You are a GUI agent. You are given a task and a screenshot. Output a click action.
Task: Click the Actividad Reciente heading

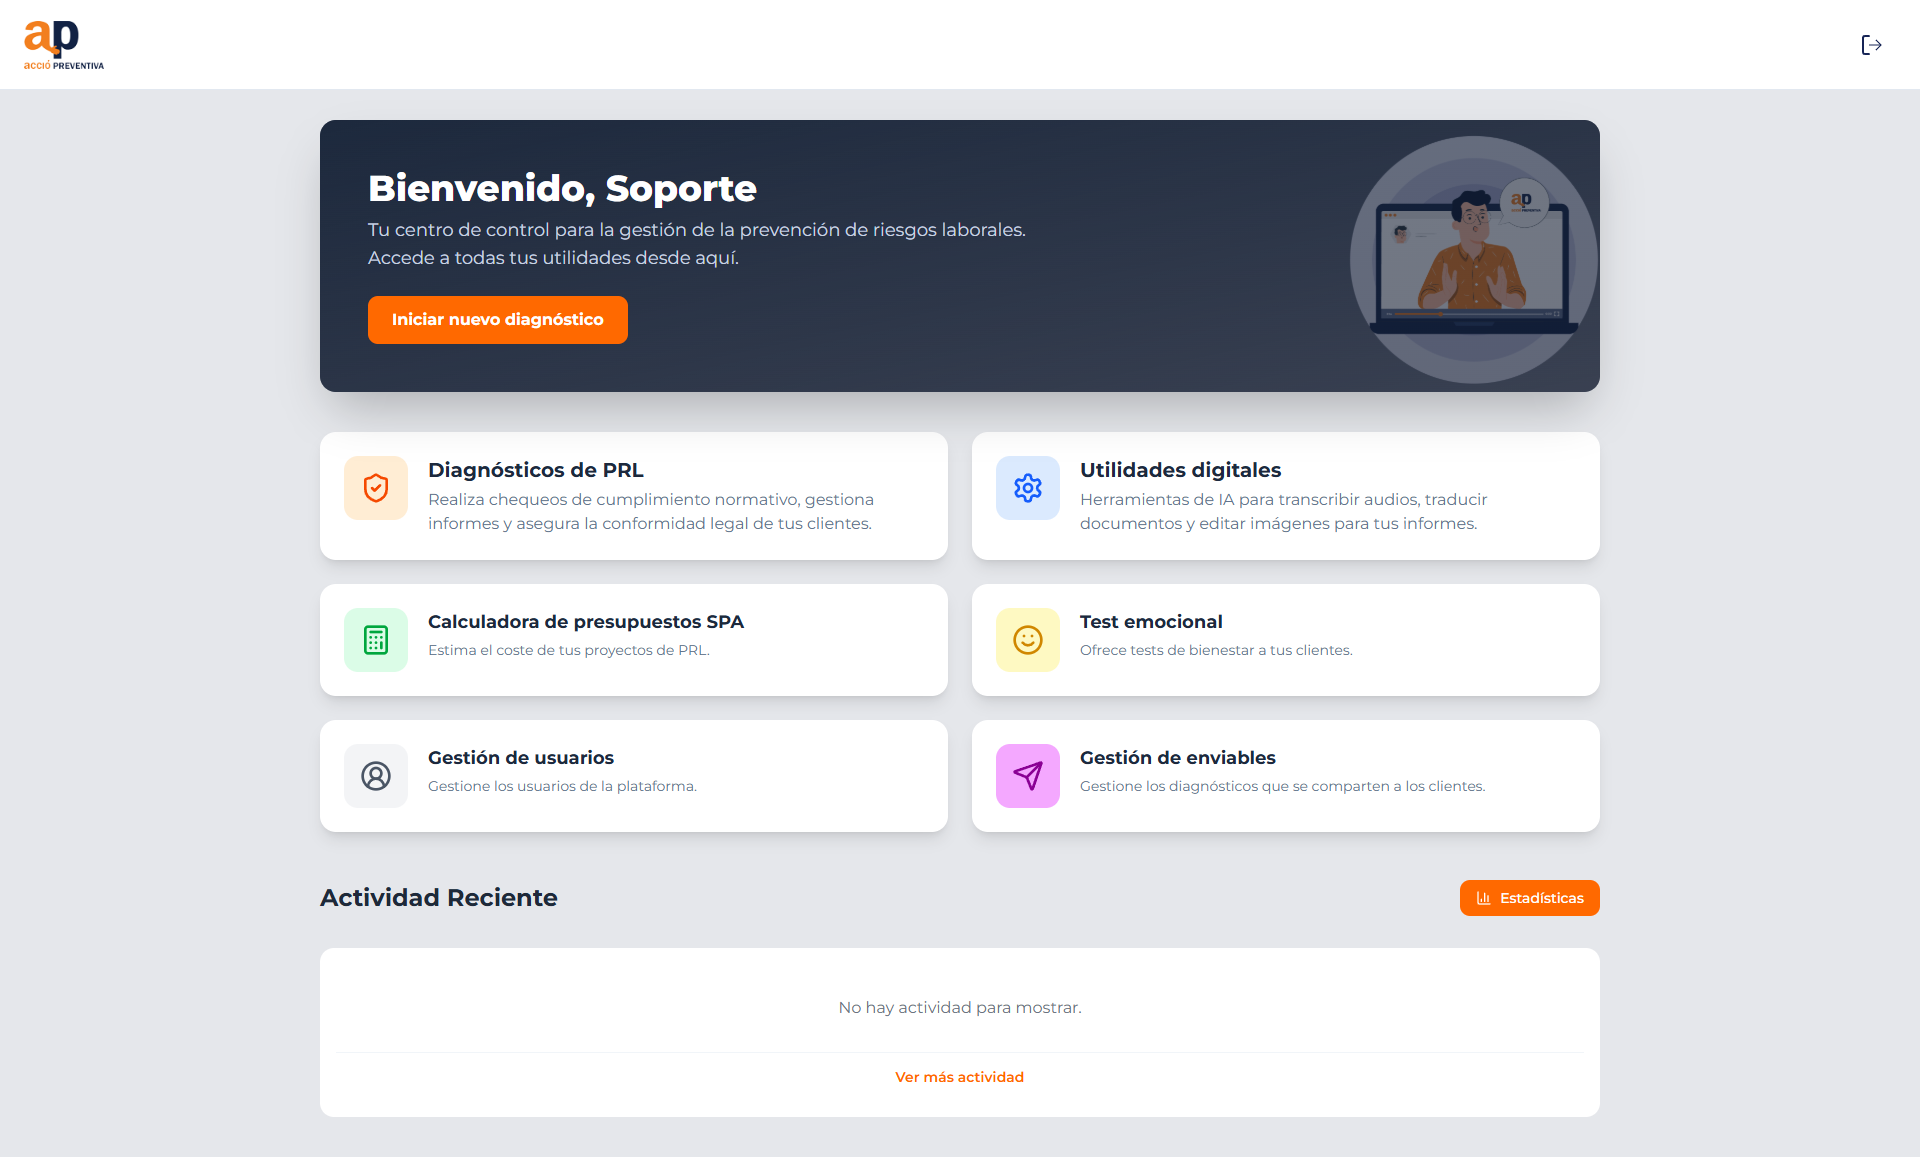[439, 898]
